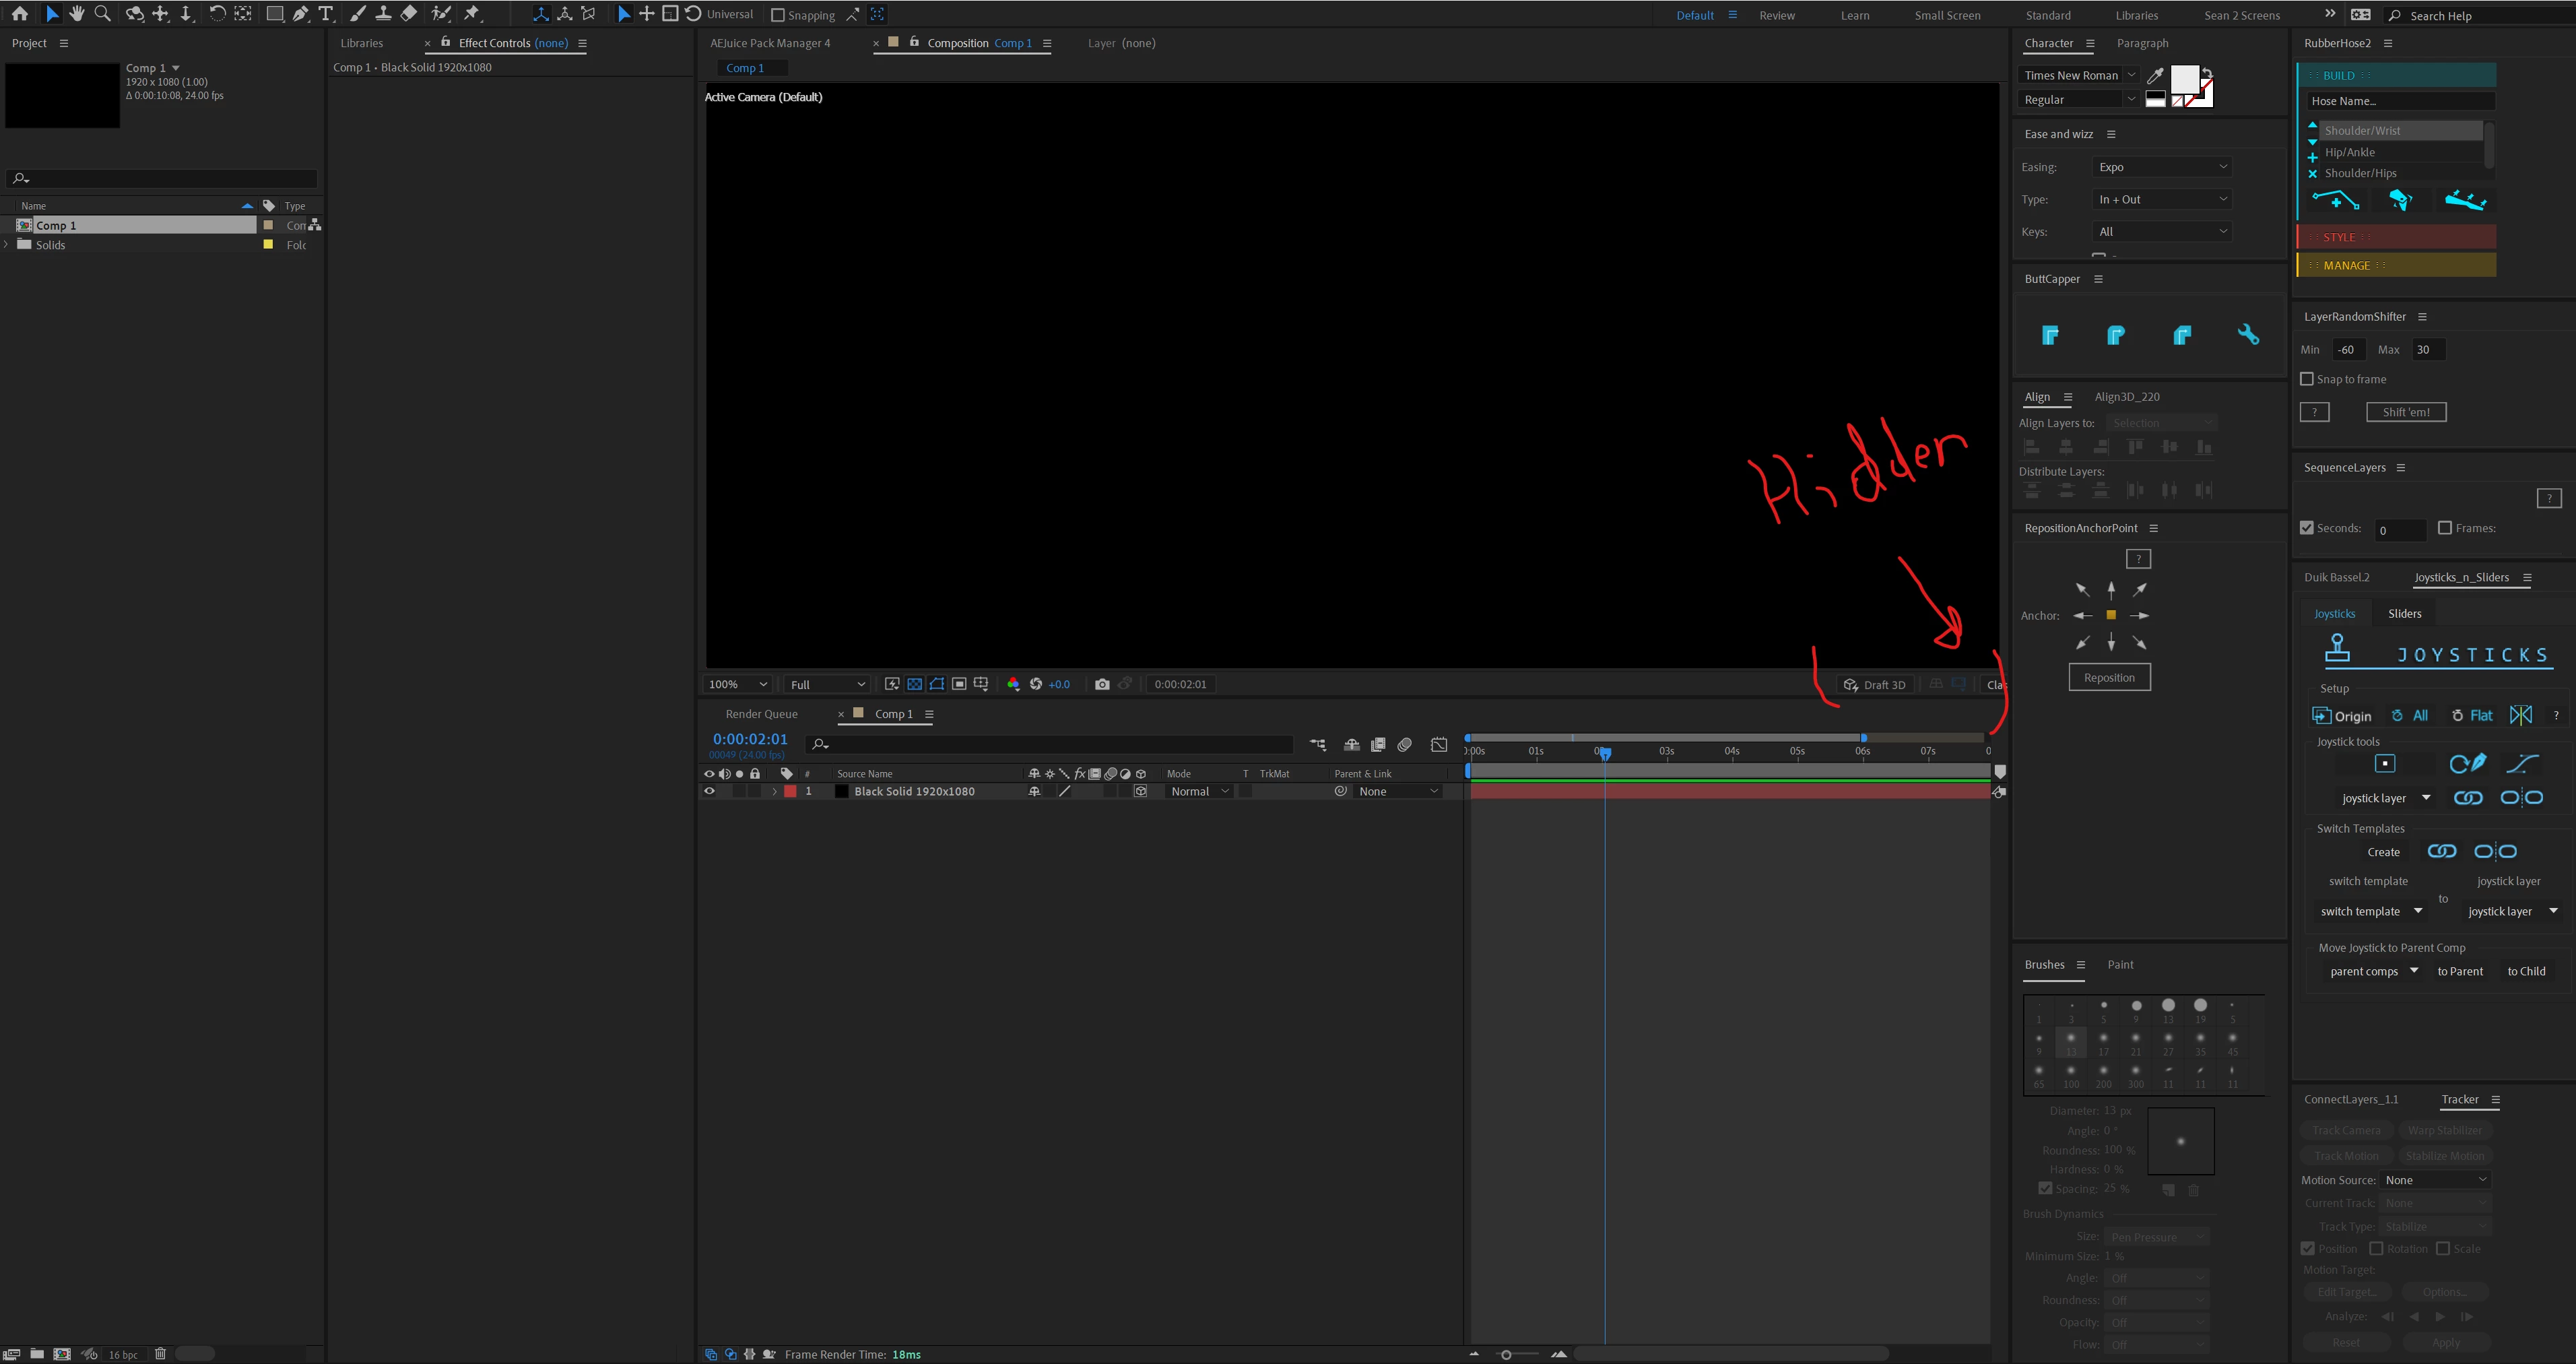Click the Reposition button
This screenshot has width=2576, height=1364.
pyautogui.click(x=2109, y=677)
